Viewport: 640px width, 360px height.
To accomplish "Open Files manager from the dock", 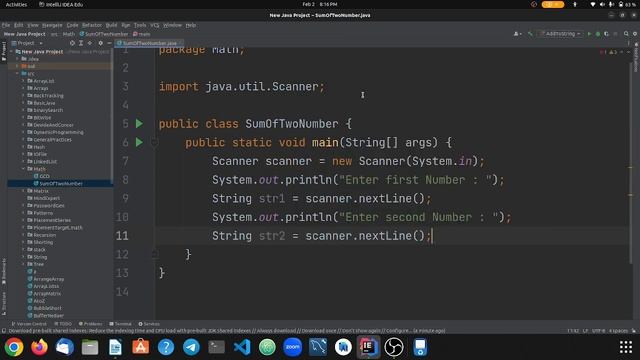I will coord(90,347).
